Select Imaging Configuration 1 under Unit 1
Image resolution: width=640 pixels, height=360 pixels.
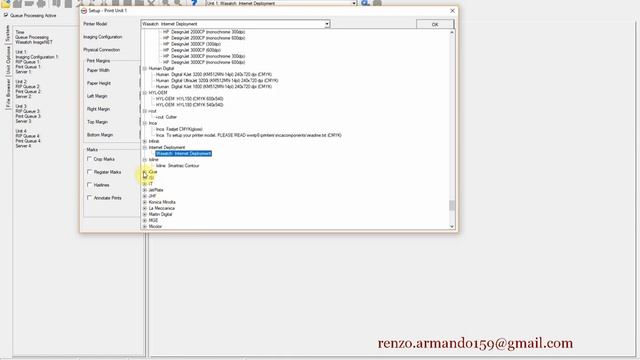37,57
